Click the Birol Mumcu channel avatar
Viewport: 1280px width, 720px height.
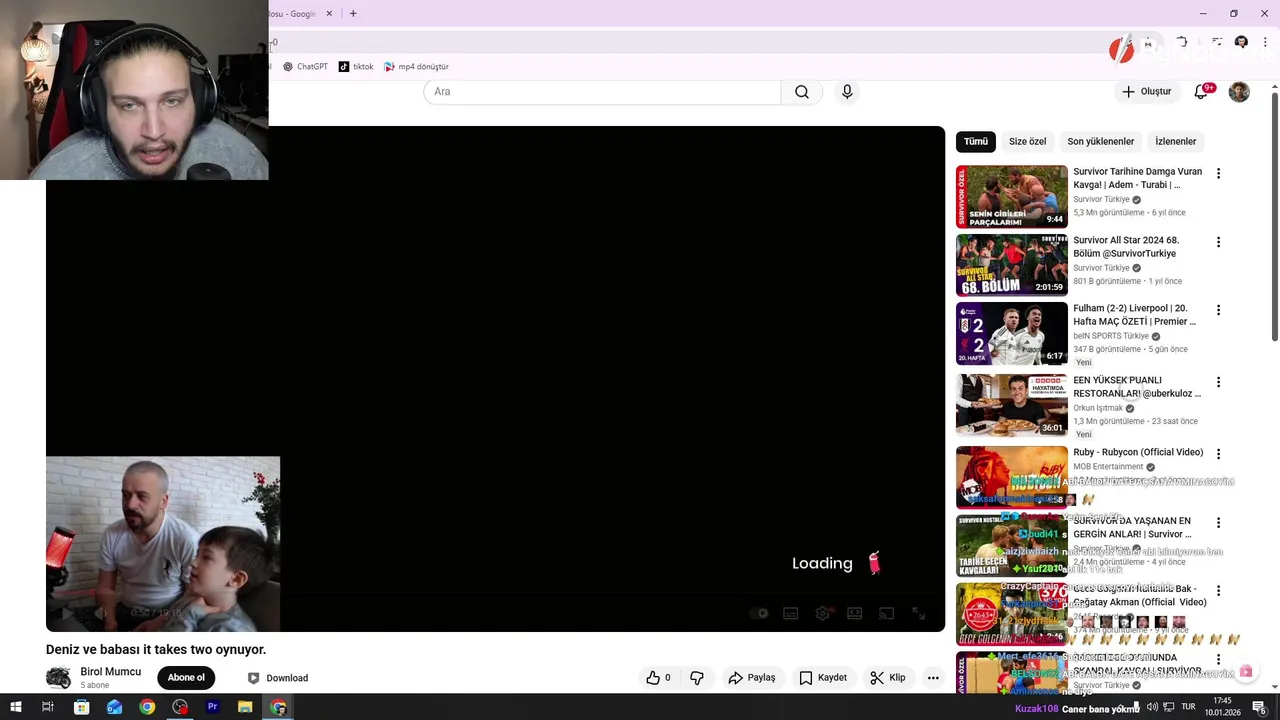59,677
